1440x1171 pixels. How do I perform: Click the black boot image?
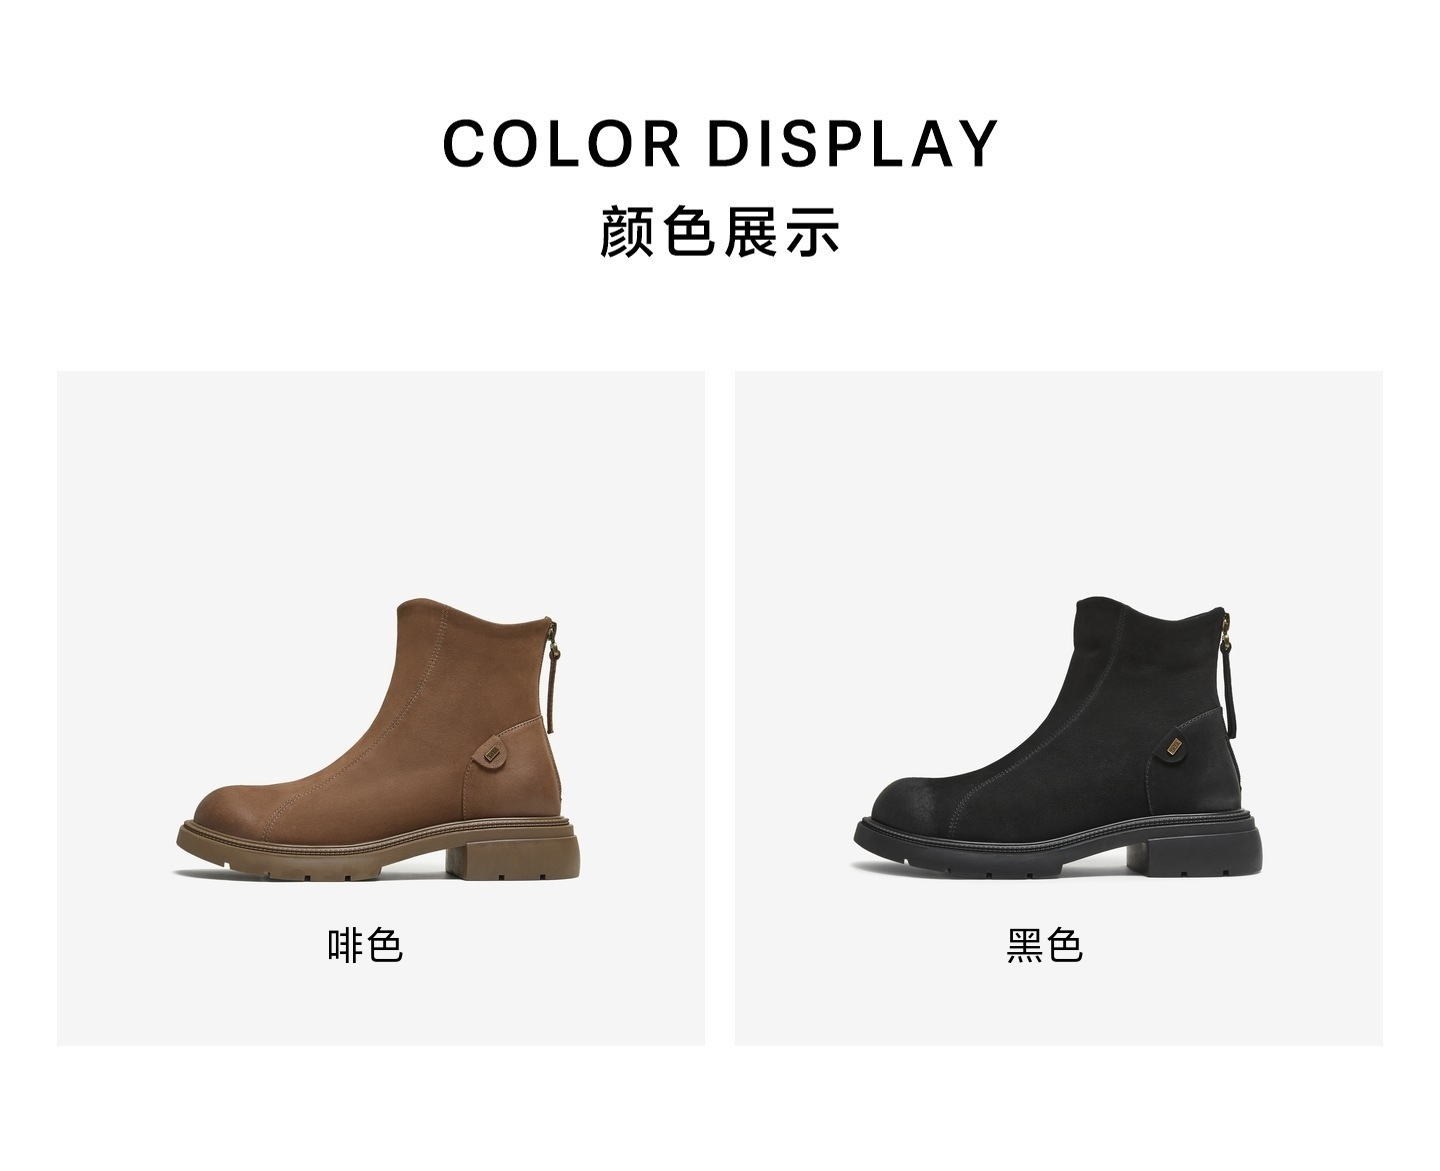coord(1057,739)
